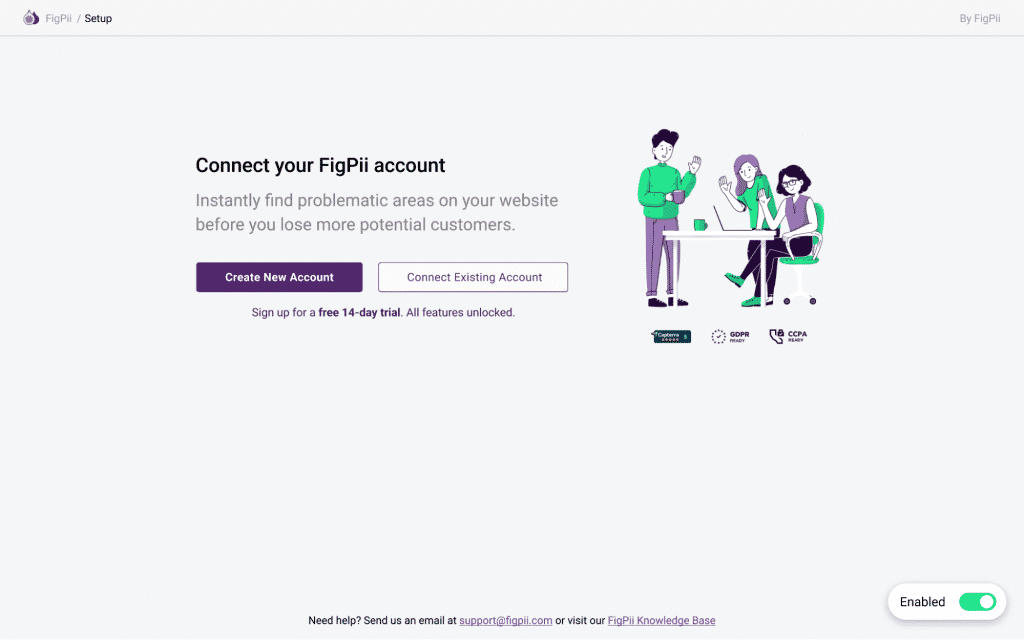1024x640 pixels.
Task: Click the Capterra rating badge
Action: tap(671, 337)
